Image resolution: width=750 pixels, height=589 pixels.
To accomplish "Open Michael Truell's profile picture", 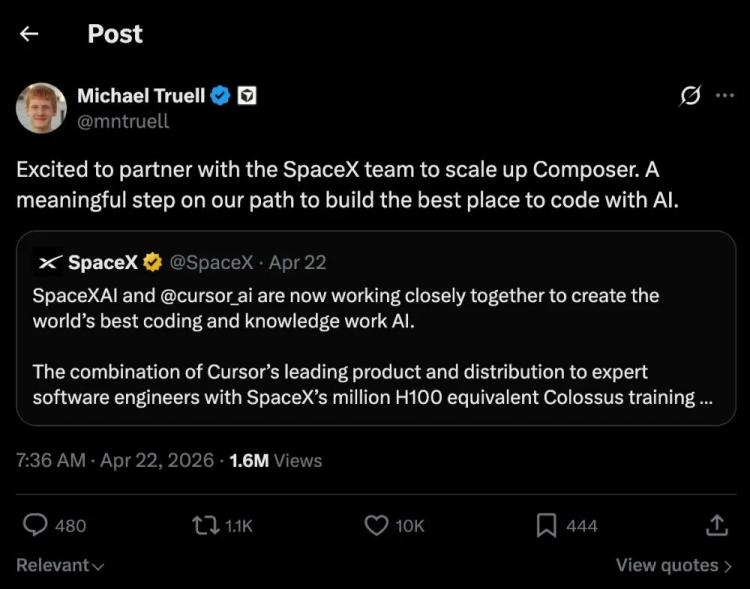I will [x=41, y=108].
